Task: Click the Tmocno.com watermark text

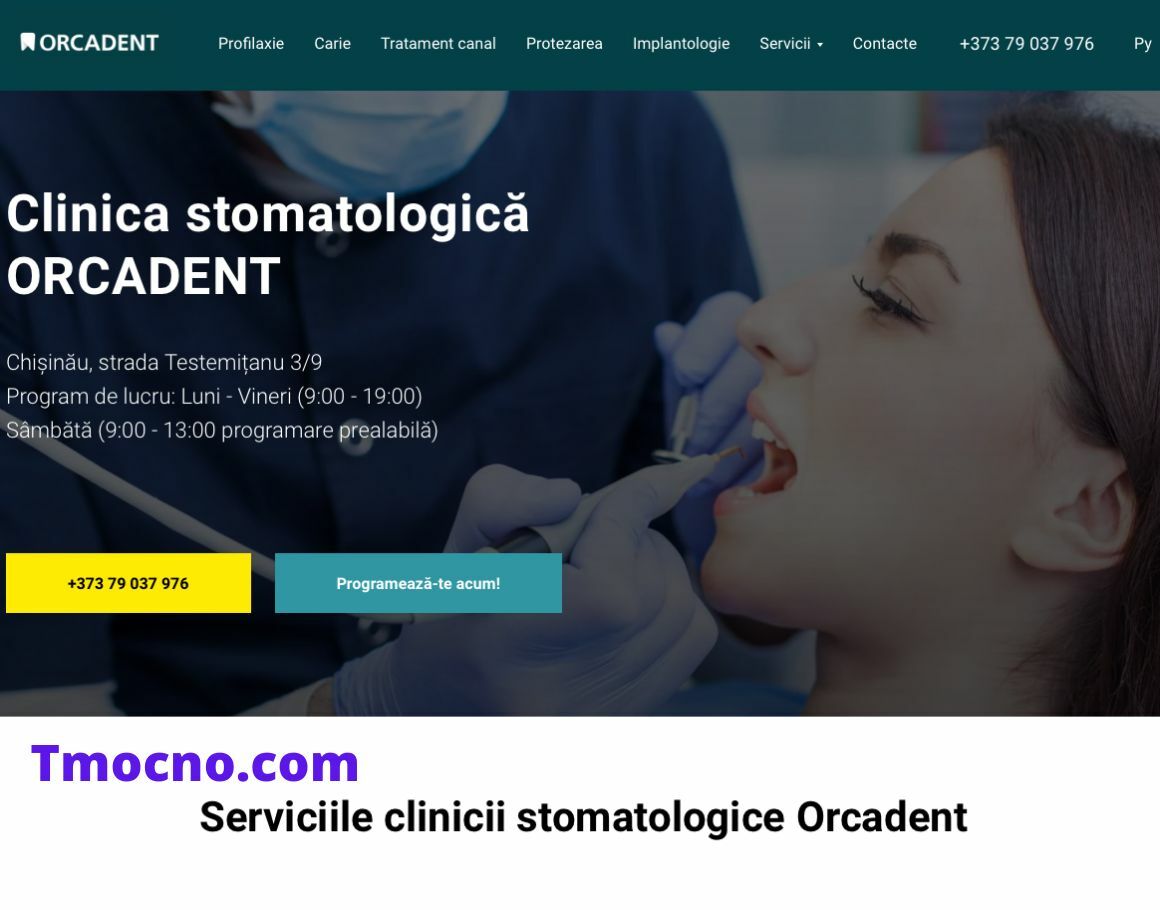Action: click(x=195, y=764)
